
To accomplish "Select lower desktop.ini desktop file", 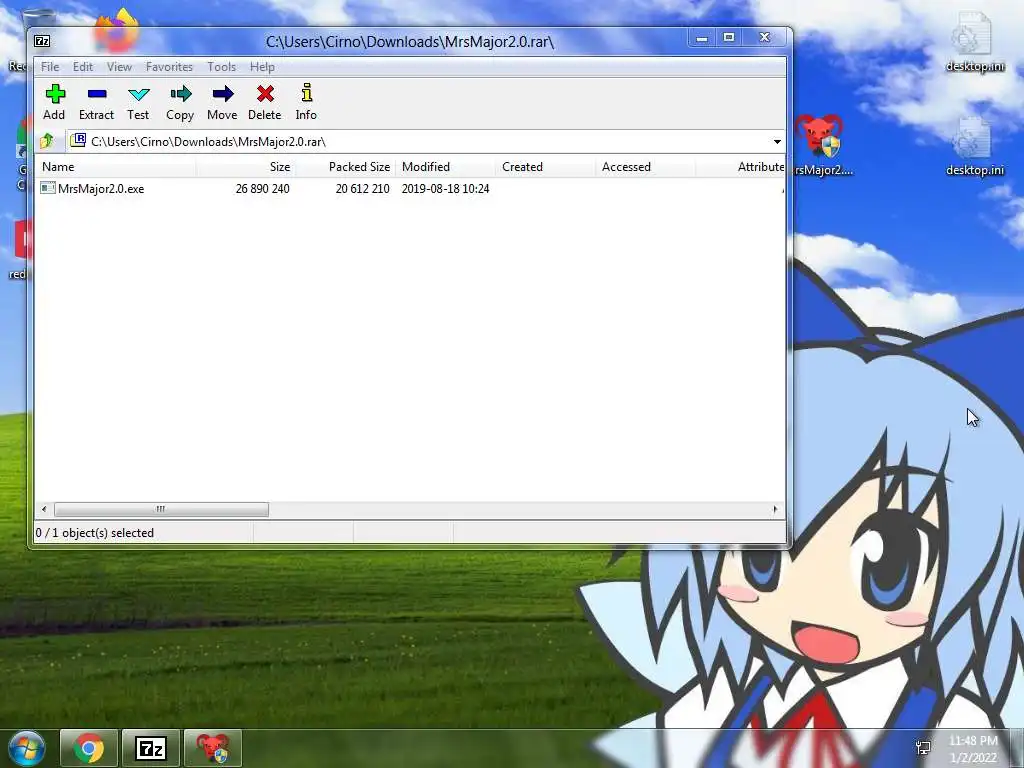I will click(x=974, y=146).
